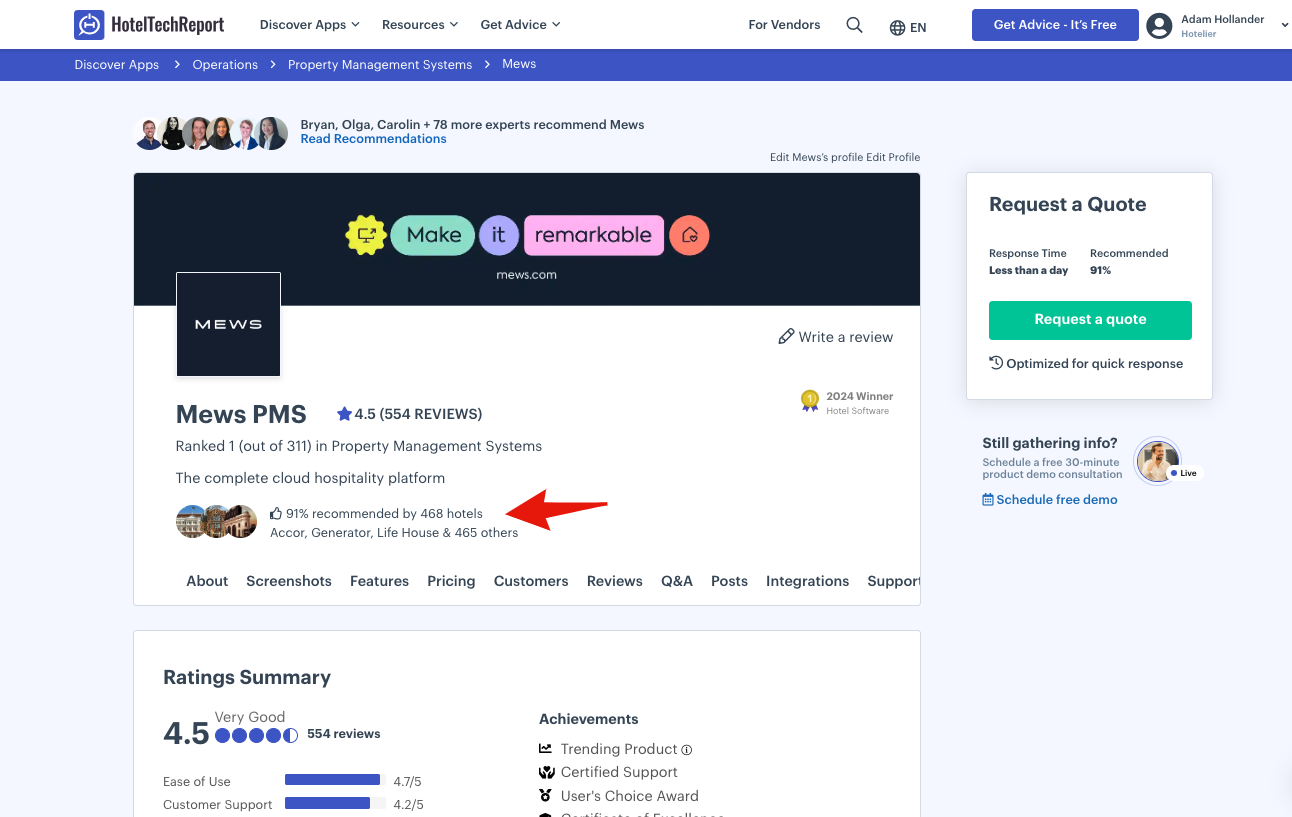Go to Operations breadcrumb
The width and height of the screenshot is (1292, 817).
tap(225, 64)
